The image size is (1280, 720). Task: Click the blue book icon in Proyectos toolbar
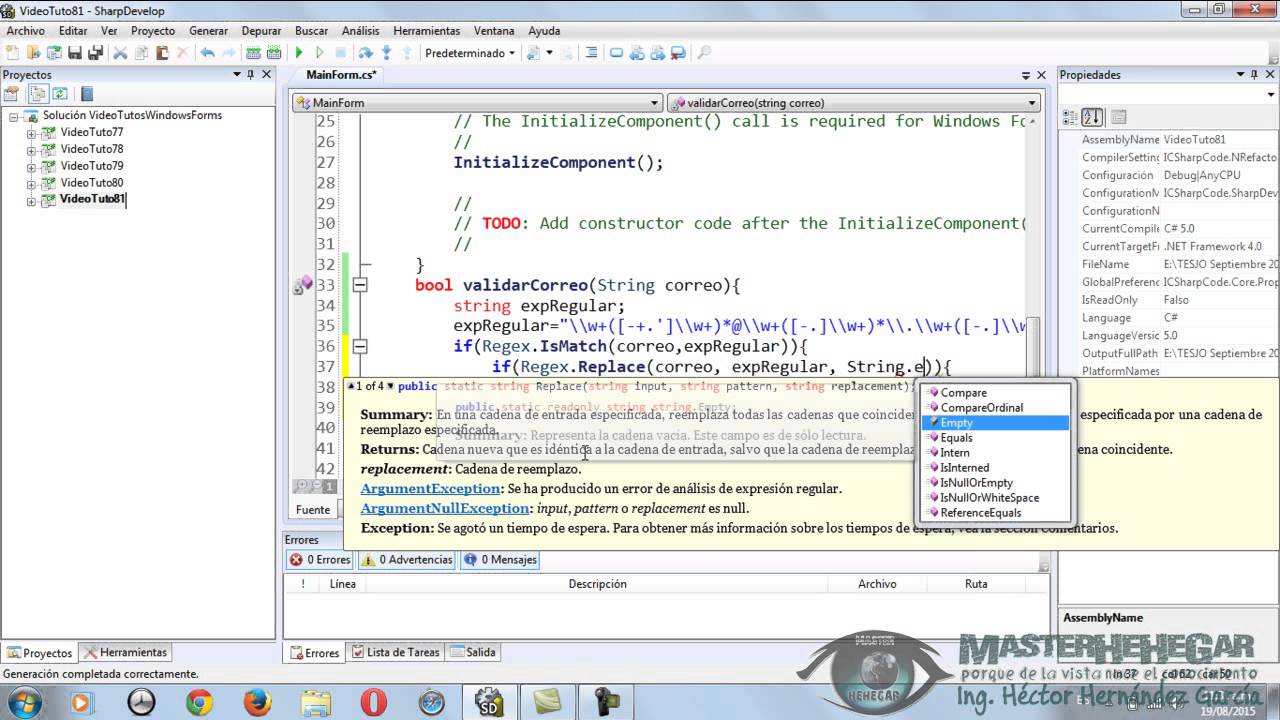[x=87, y=94]
